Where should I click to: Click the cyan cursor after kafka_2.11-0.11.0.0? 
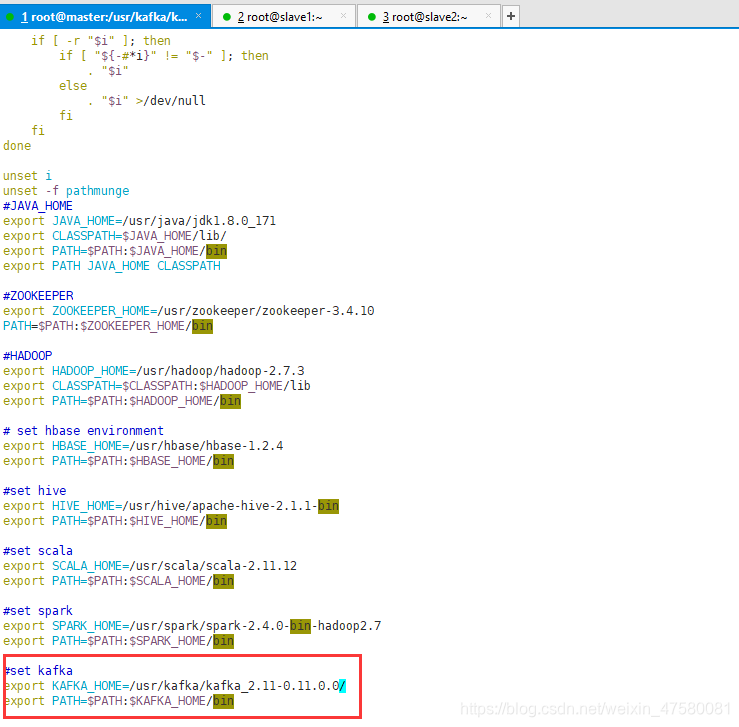pos(343,686)
